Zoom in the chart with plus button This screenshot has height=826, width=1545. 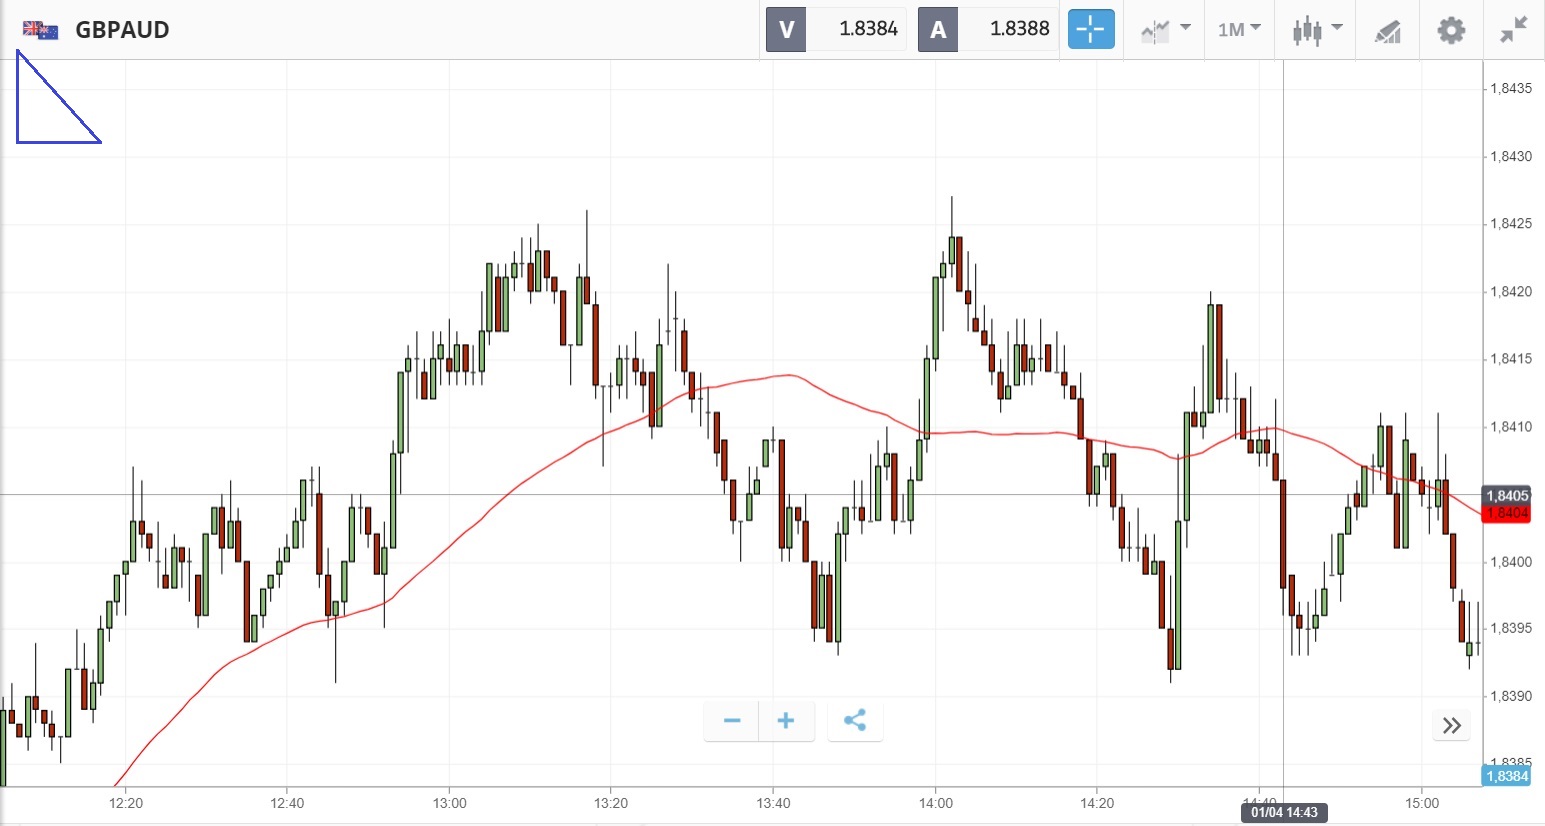click(786, 721)
